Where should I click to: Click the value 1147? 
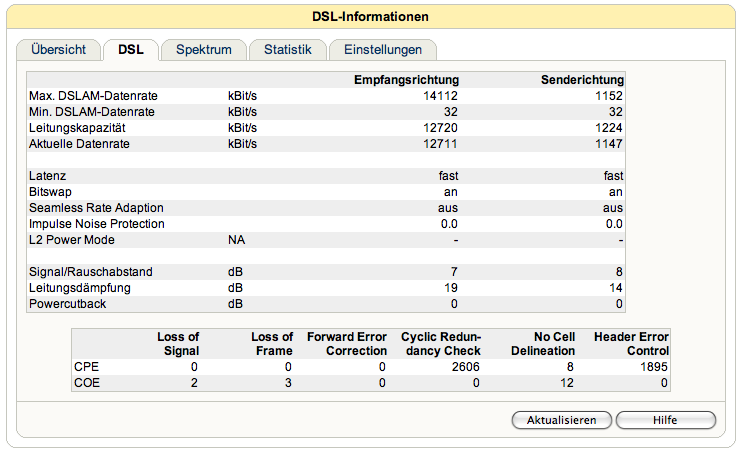pyautogui.click(x=609, y=144)
